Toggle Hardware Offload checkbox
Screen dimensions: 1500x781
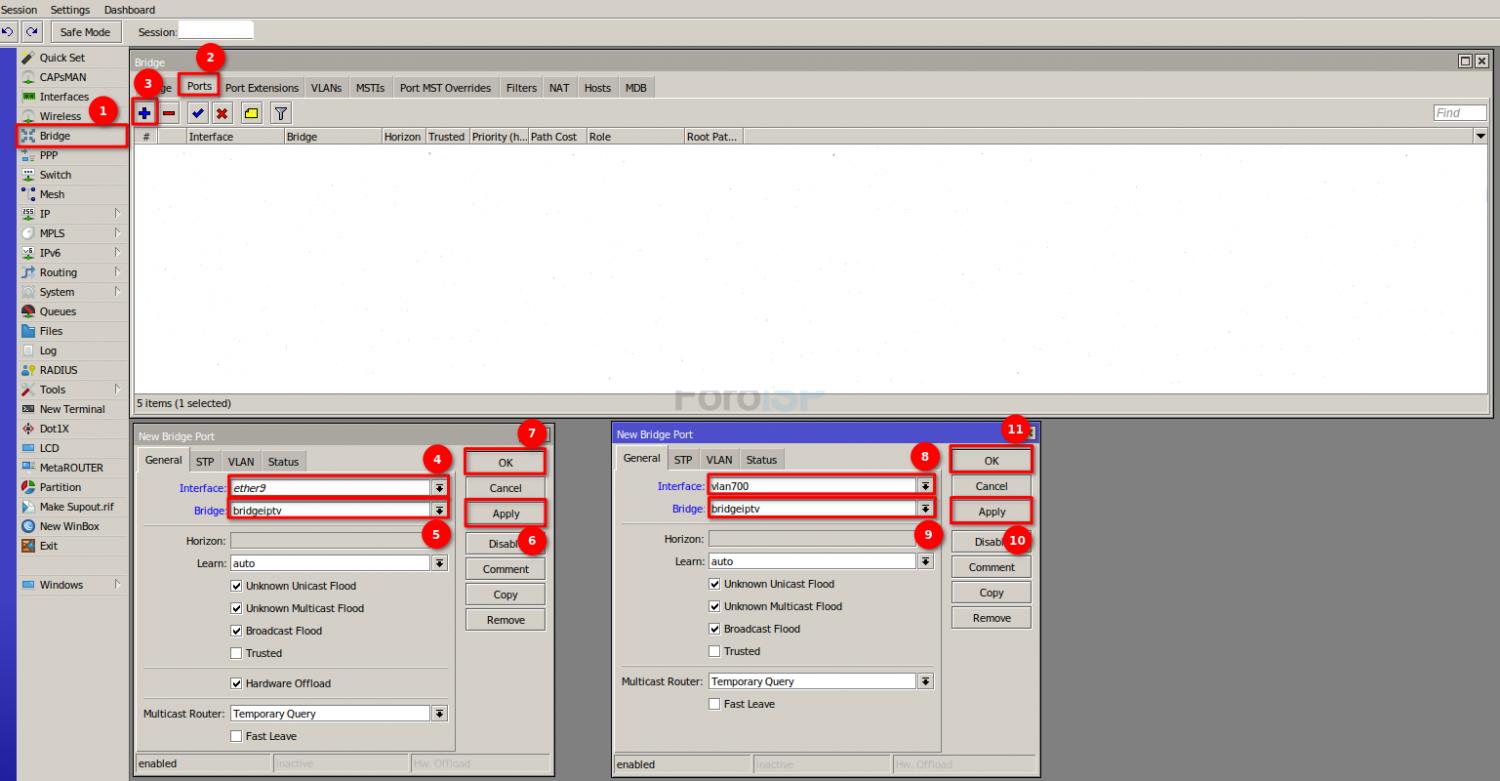(237, 684)
